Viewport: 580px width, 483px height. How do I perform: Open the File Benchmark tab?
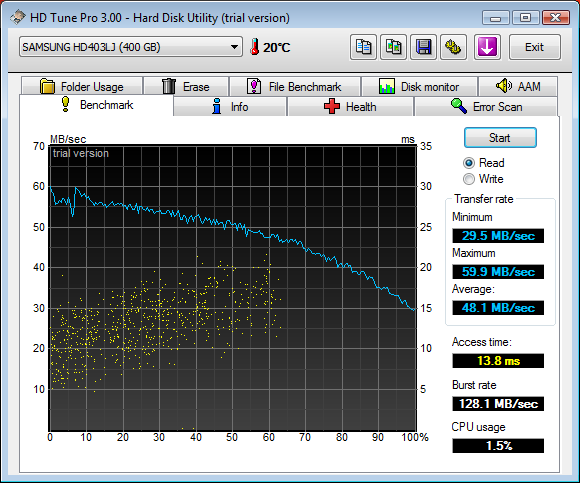294,87
